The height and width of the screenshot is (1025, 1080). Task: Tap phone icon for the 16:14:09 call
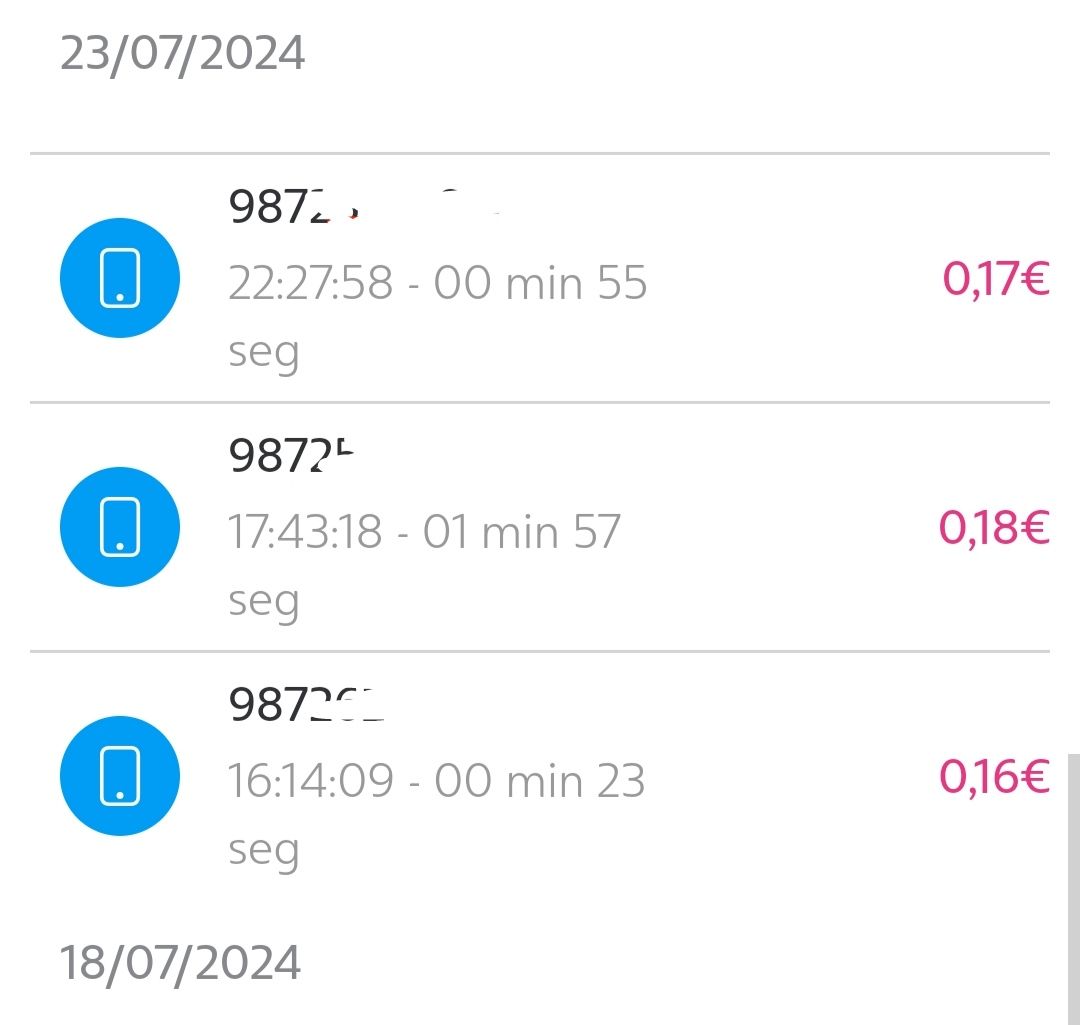click(x=120, y=776)
